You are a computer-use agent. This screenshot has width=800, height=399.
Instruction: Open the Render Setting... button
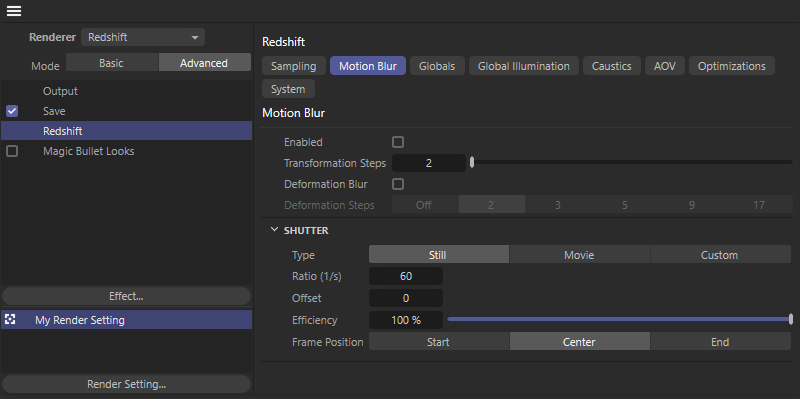coord(126,384)
